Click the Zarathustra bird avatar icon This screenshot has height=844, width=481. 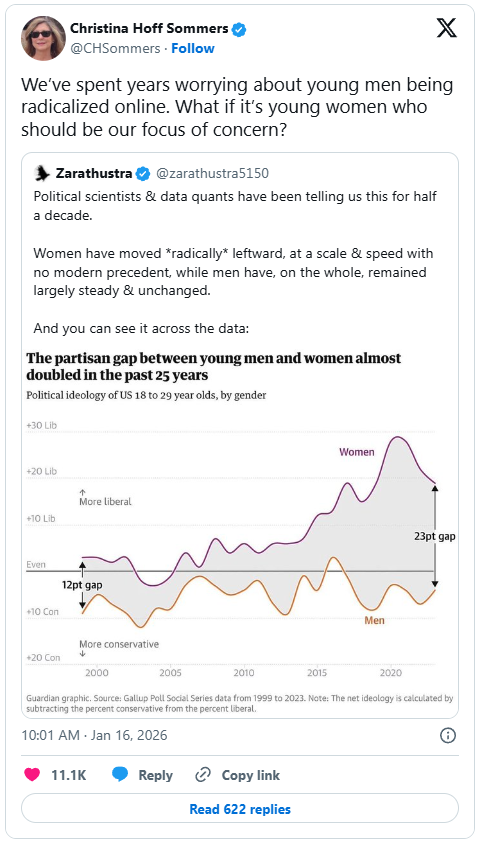(42, 173)
